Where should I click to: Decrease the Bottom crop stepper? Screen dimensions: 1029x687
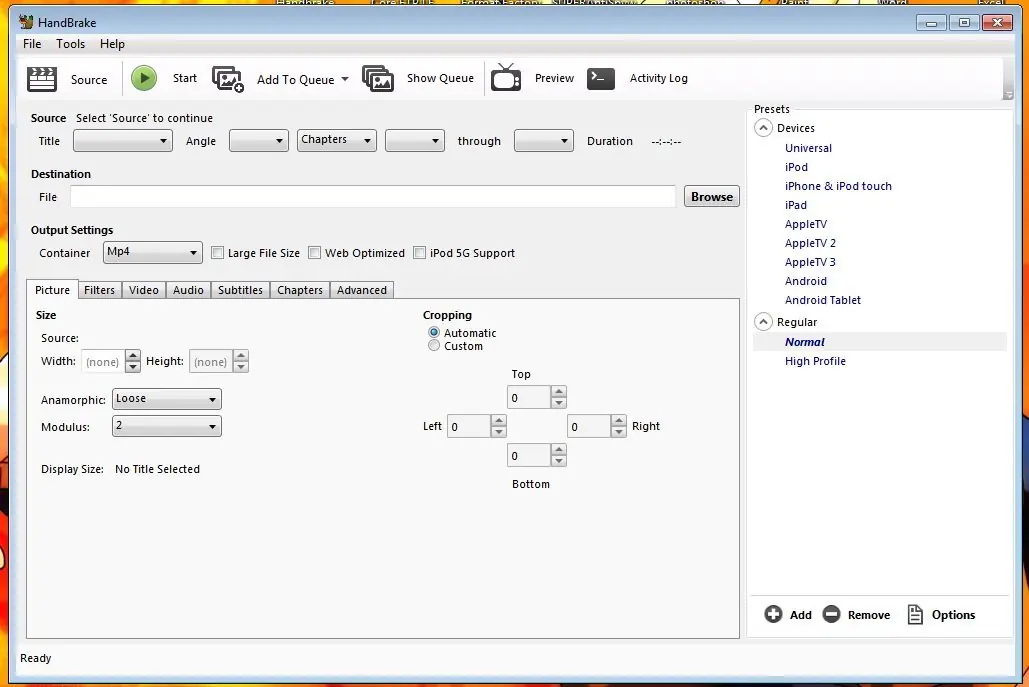pos(558,461)
